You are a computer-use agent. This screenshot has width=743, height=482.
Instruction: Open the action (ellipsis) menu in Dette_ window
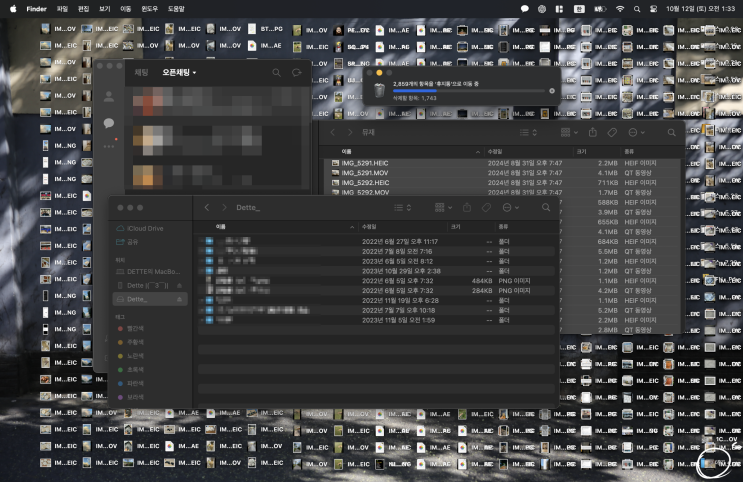[x=510, y=208]
